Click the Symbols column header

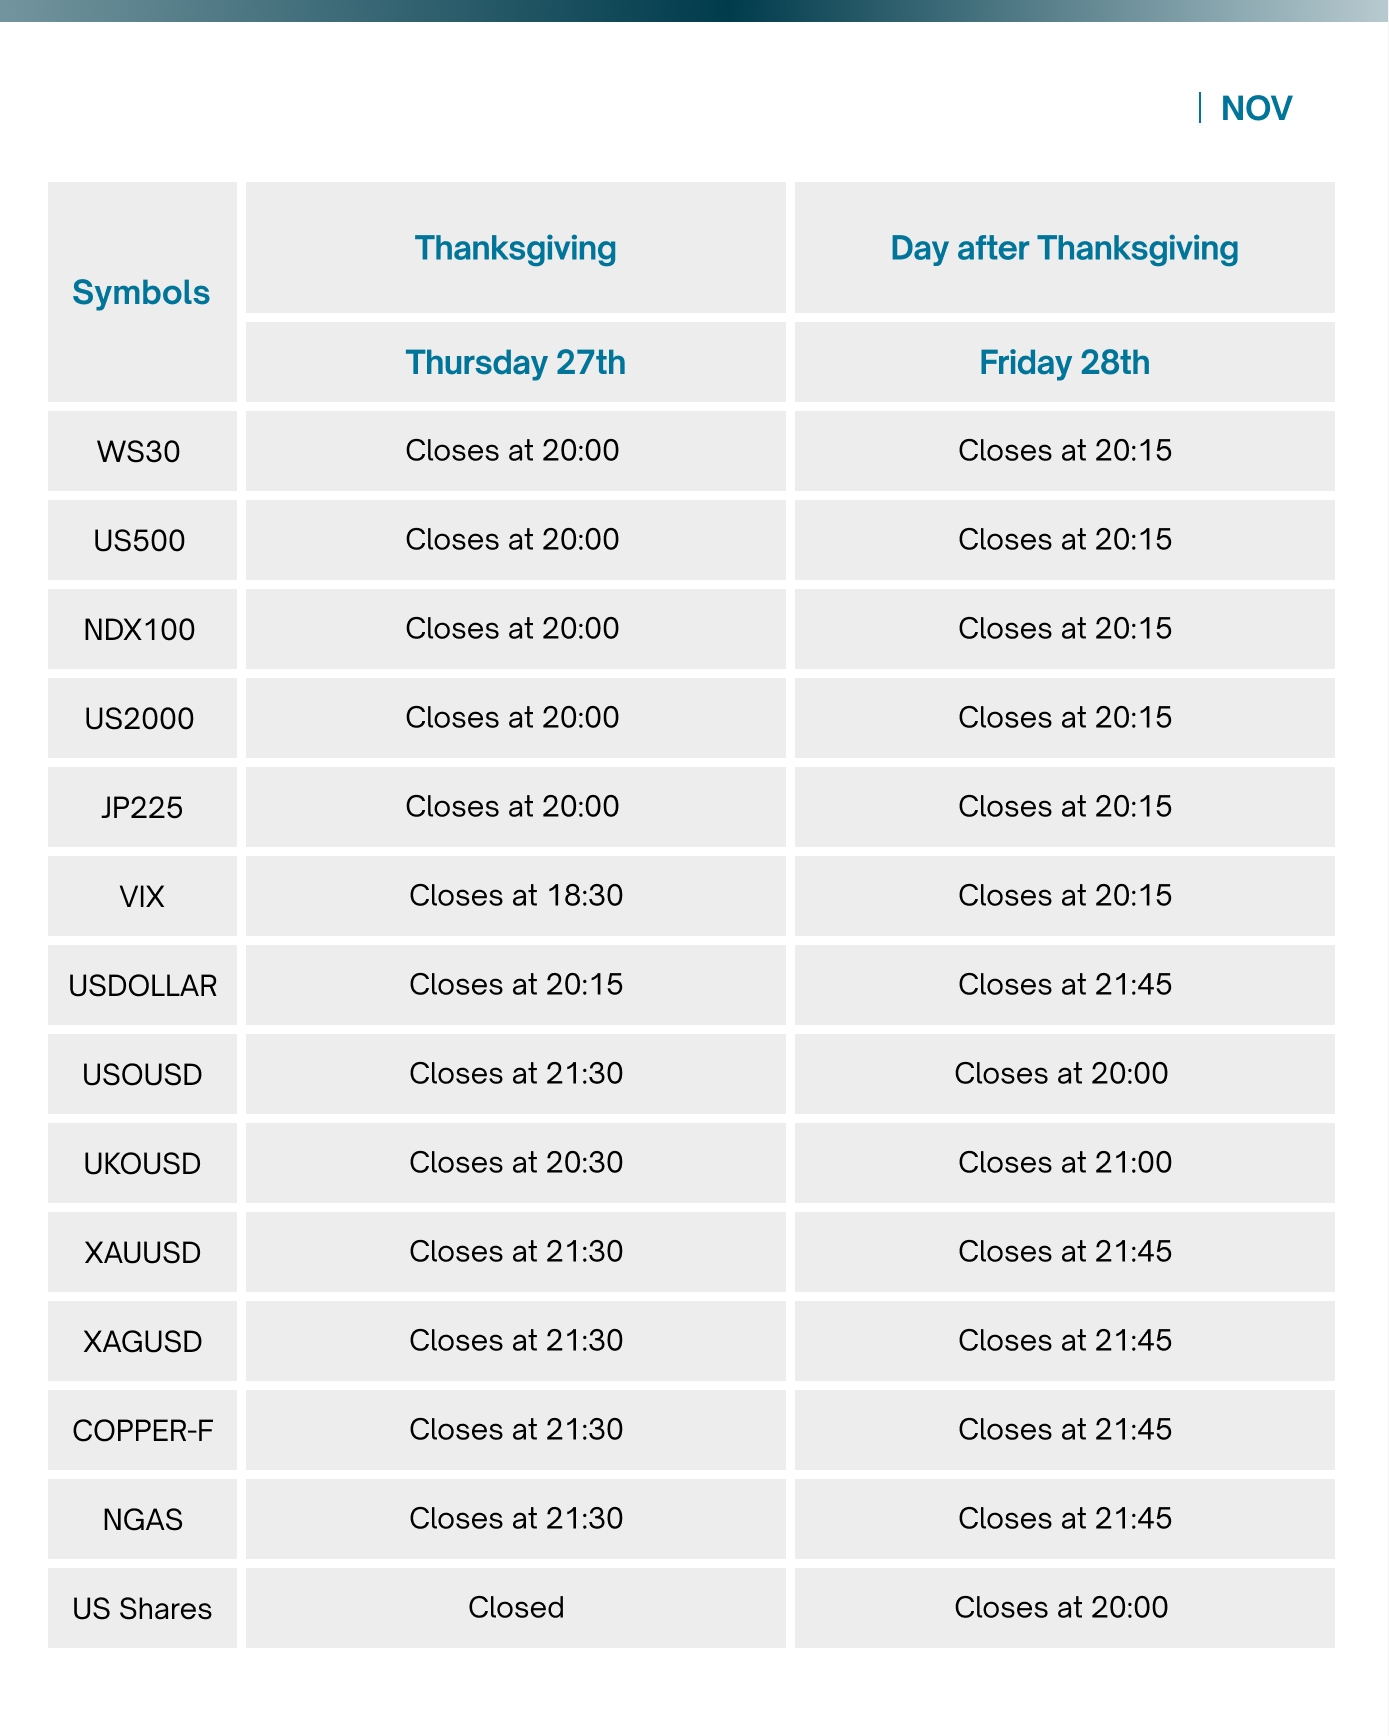point(141,292)
